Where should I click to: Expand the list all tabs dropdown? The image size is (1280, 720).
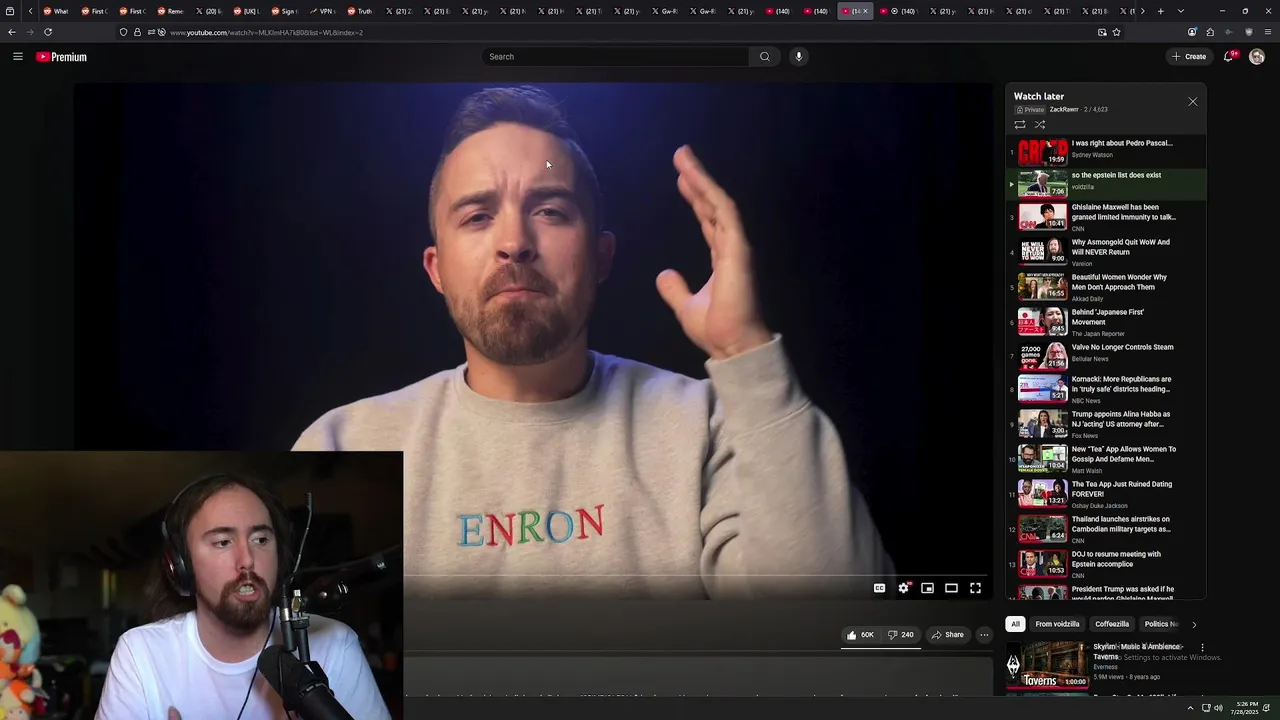pyautogui.click(x=1181, y=11)
